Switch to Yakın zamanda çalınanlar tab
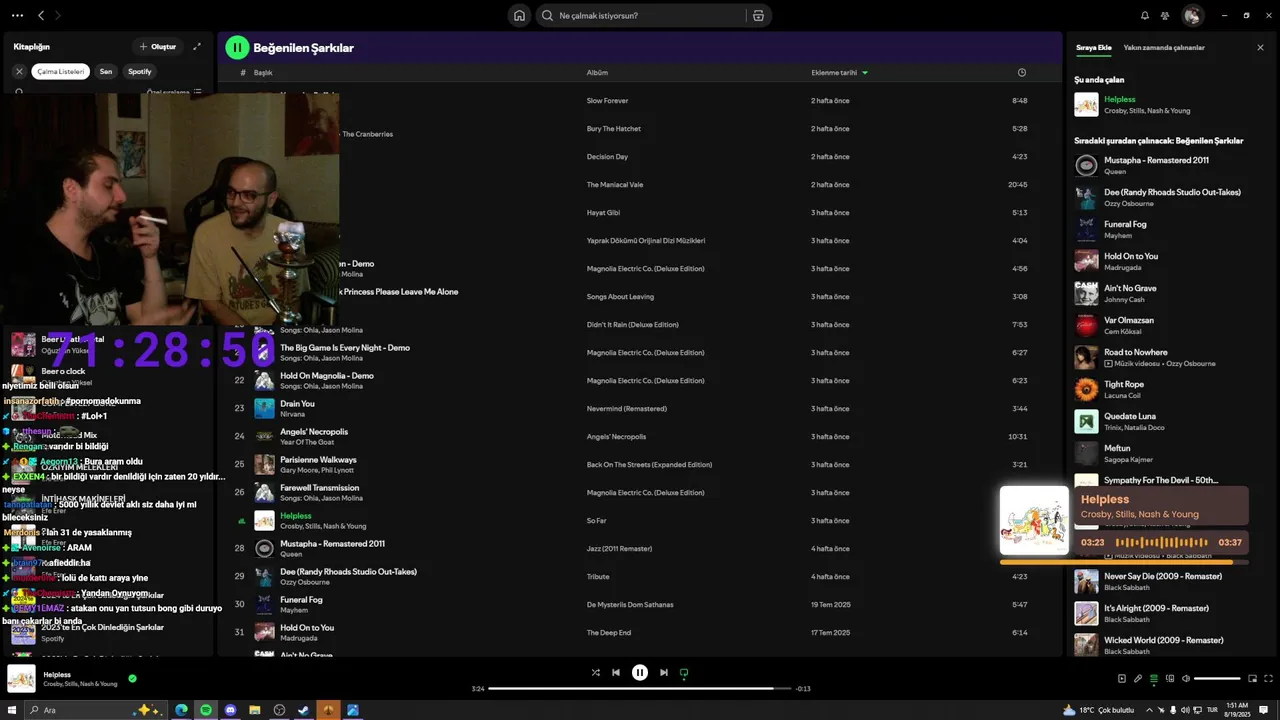 (1164, 47)
